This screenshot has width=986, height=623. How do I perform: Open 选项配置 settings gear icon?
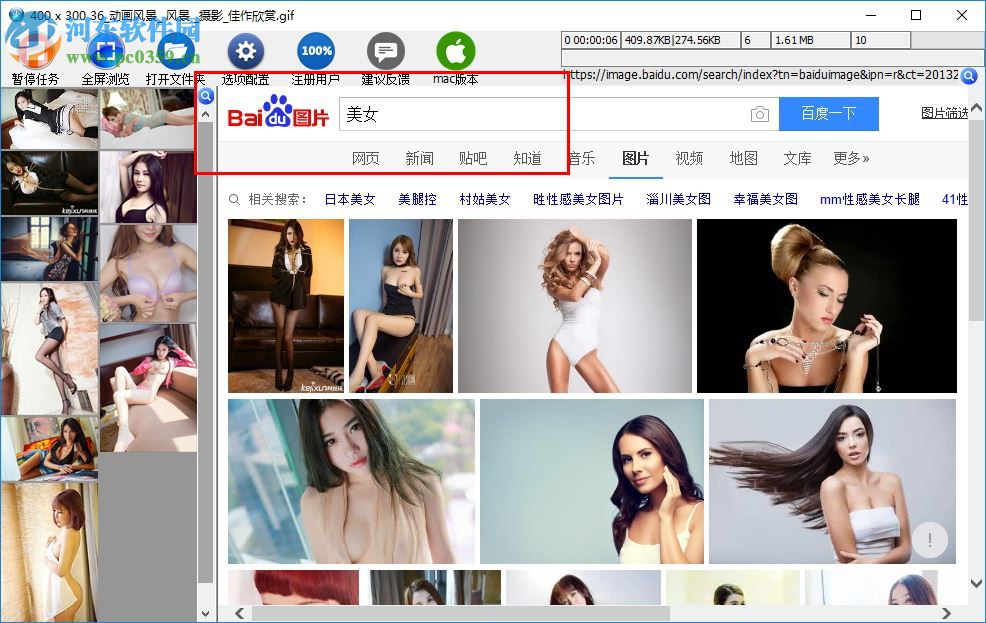pyautogui.click(x=246, y=52)
